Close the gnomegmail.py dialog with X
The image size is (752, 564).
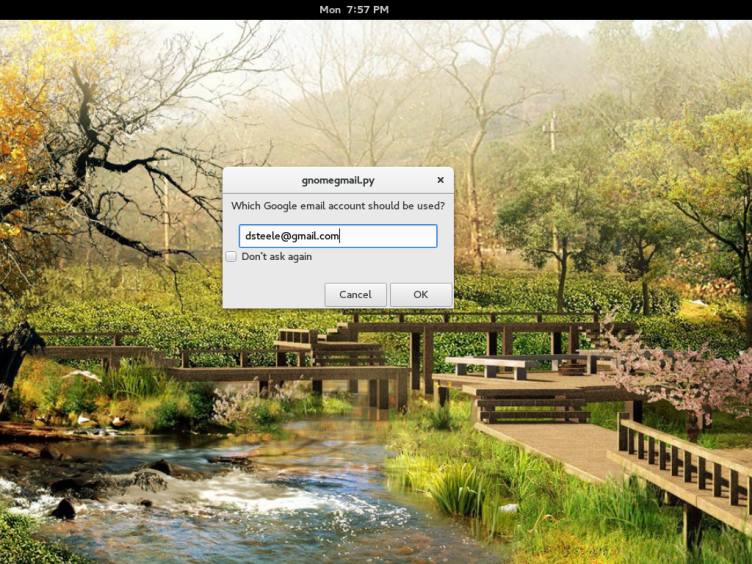click(x=440, y=180)
